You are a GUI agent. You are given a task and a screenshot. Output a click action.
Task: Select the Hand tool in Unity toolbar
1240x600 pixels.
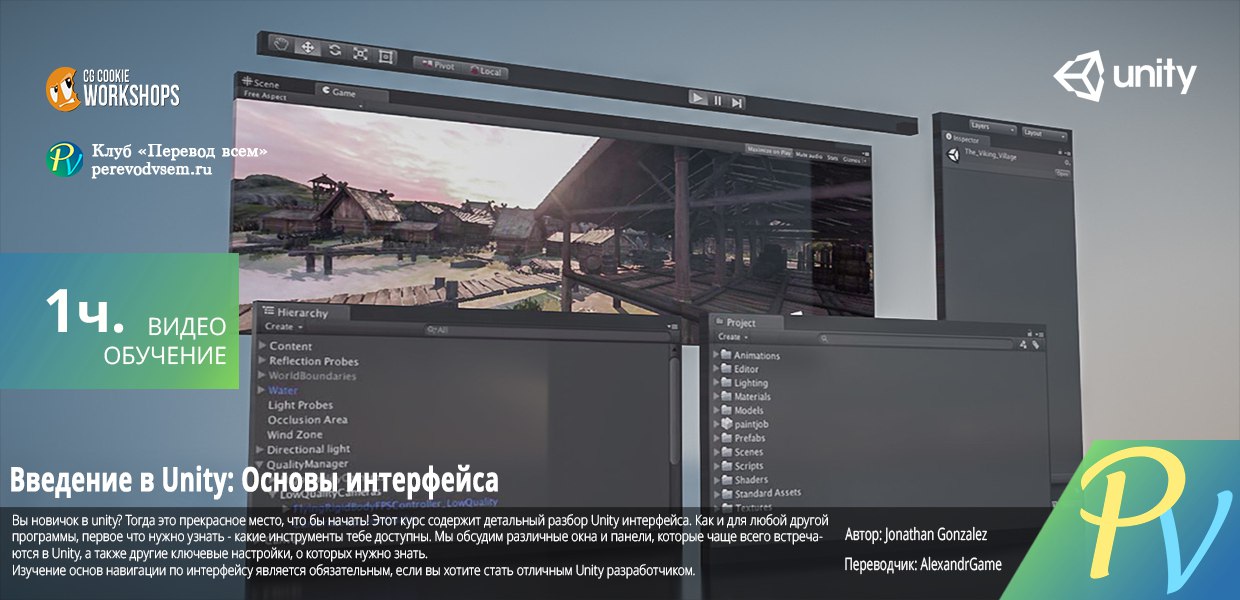coord(281,46)
